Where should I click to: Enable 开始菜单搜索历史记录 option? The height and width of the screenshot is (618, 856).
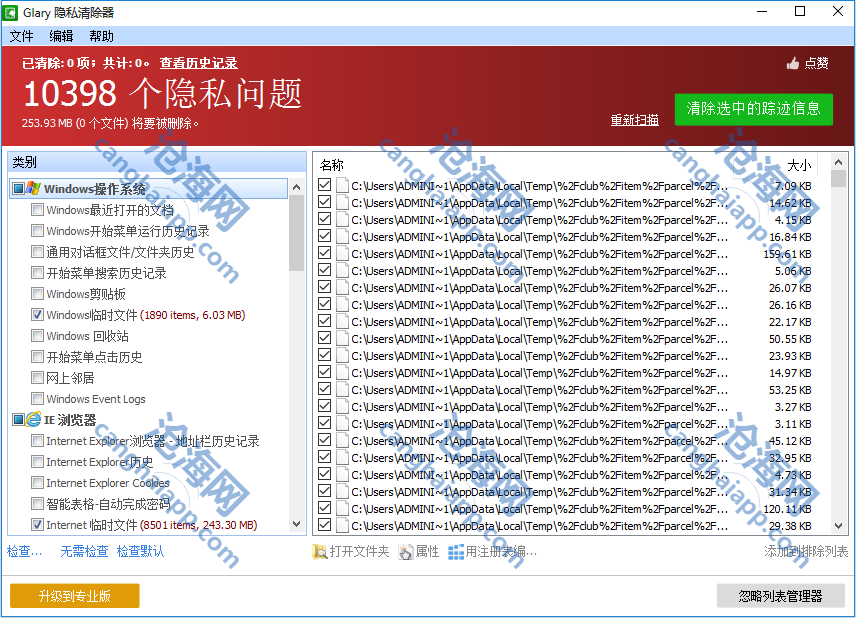click(37, 272)
